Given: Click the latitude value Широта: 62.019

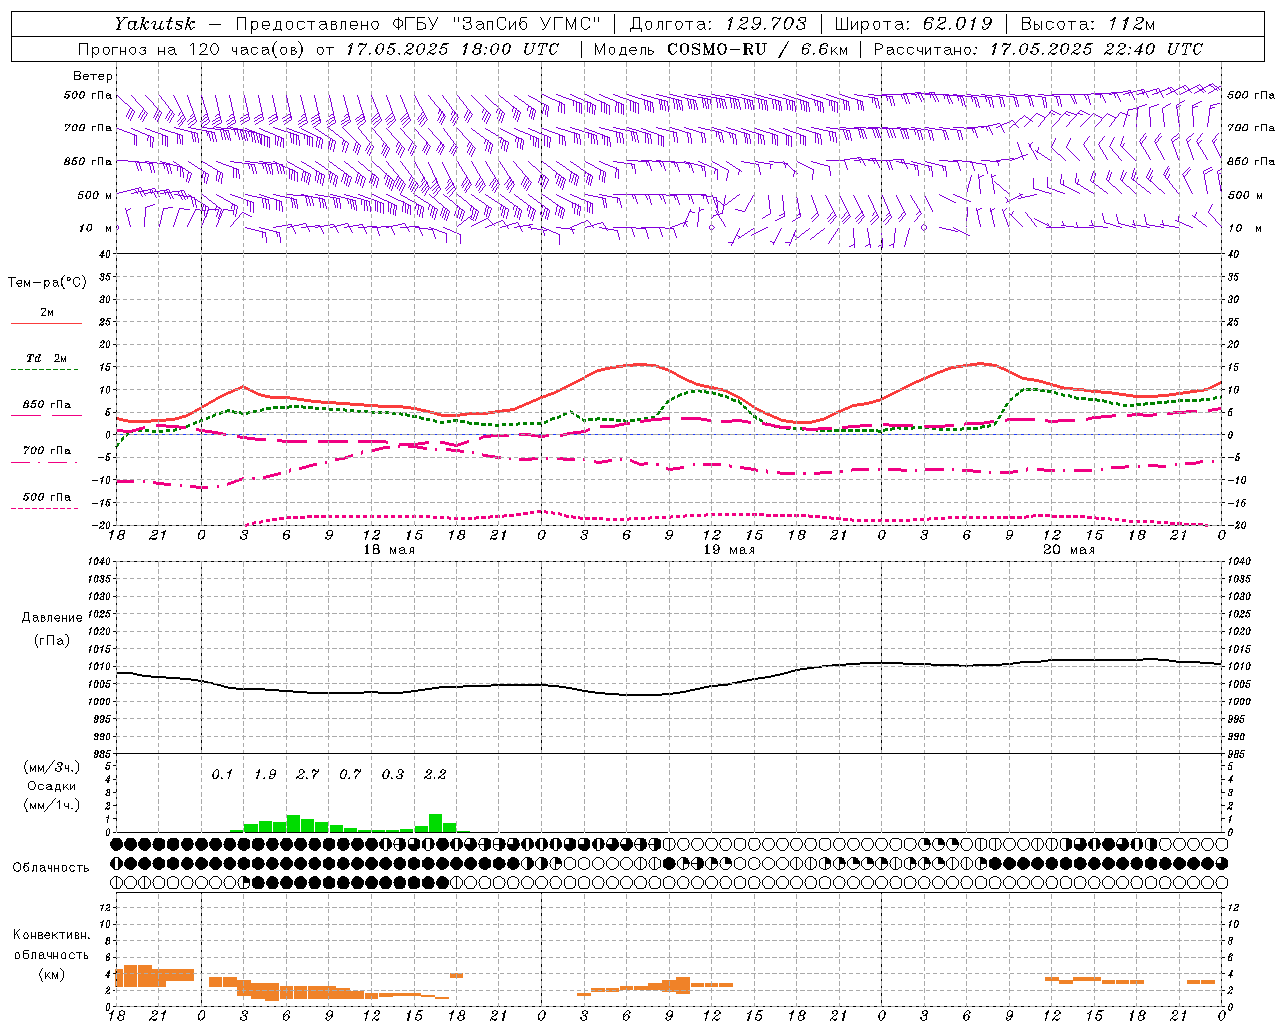Looking at the screenshot, I should click(x=913, y=24).
